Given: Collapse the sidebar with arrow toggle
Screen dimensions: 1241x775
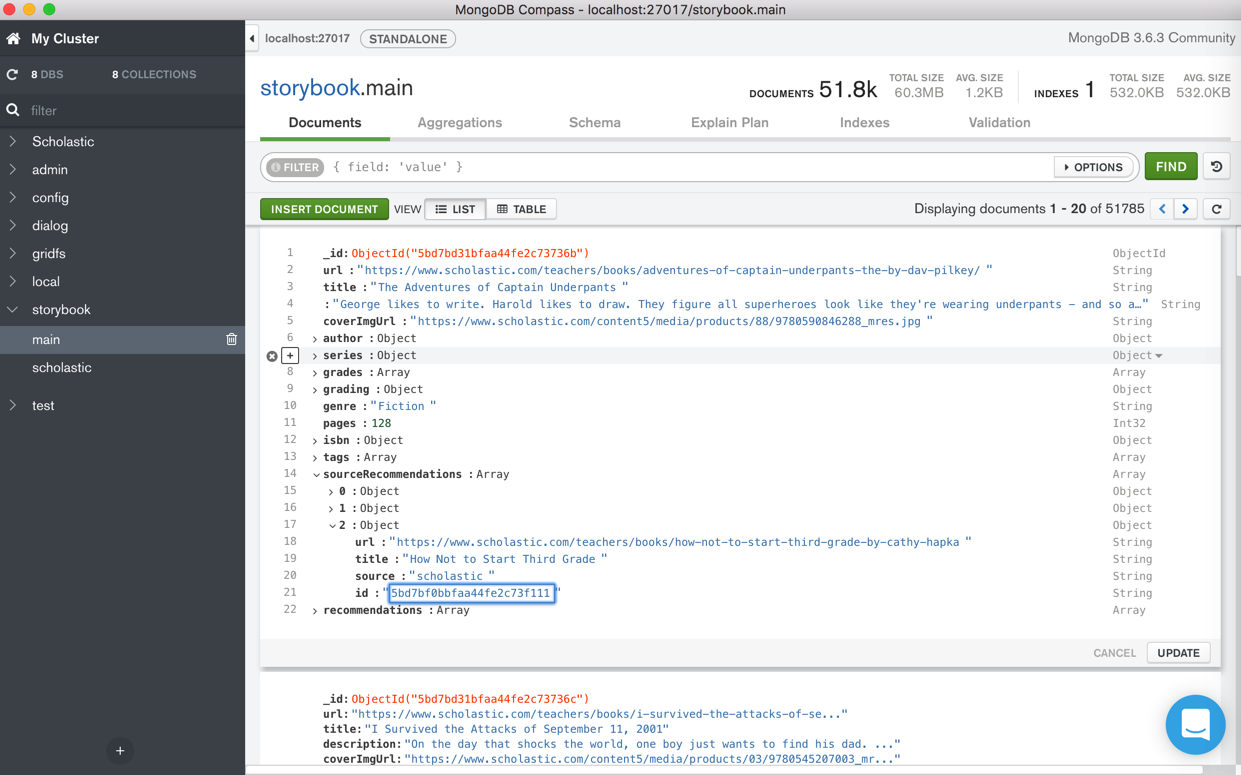Looking at the screenshot, I should (x=252, y=39).
